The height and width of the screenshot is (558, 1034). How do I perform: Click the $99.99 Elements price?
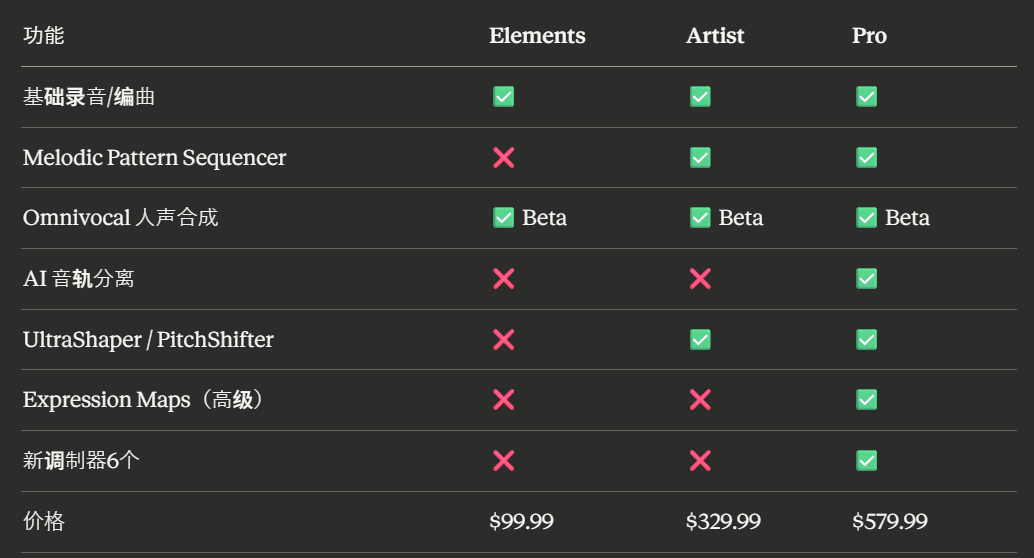click(521, 521)
